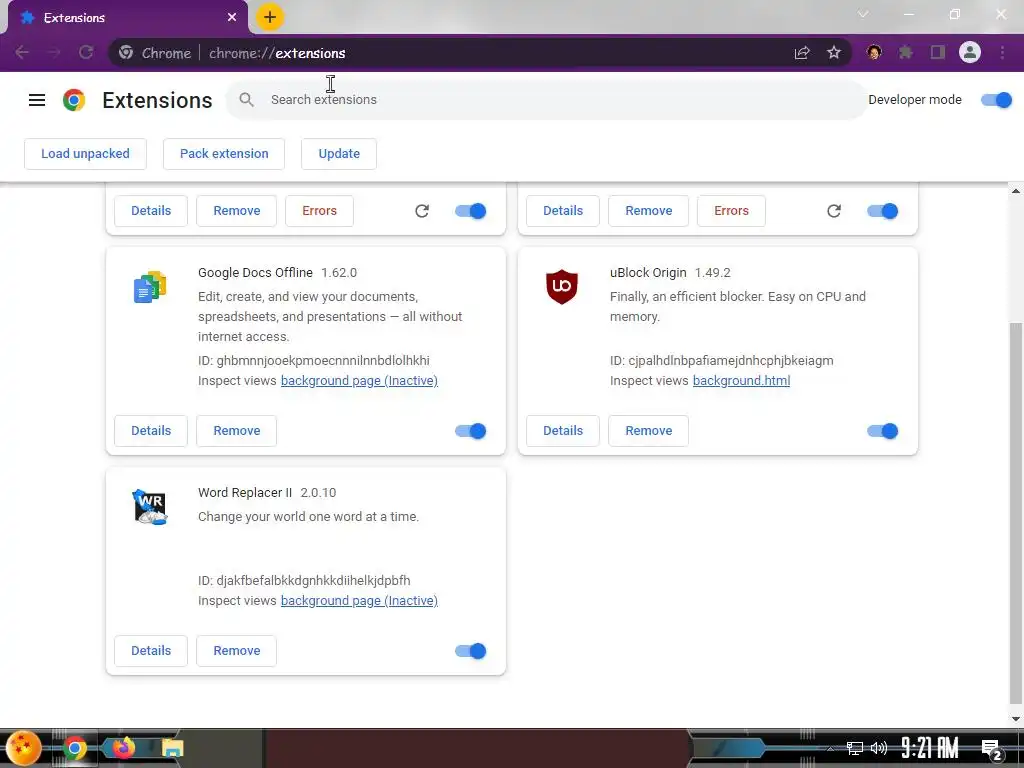Viewport: 1024px width, 768px height.
Task: Open Details for Google Docs Offline
Action: [x=151, y=431]
